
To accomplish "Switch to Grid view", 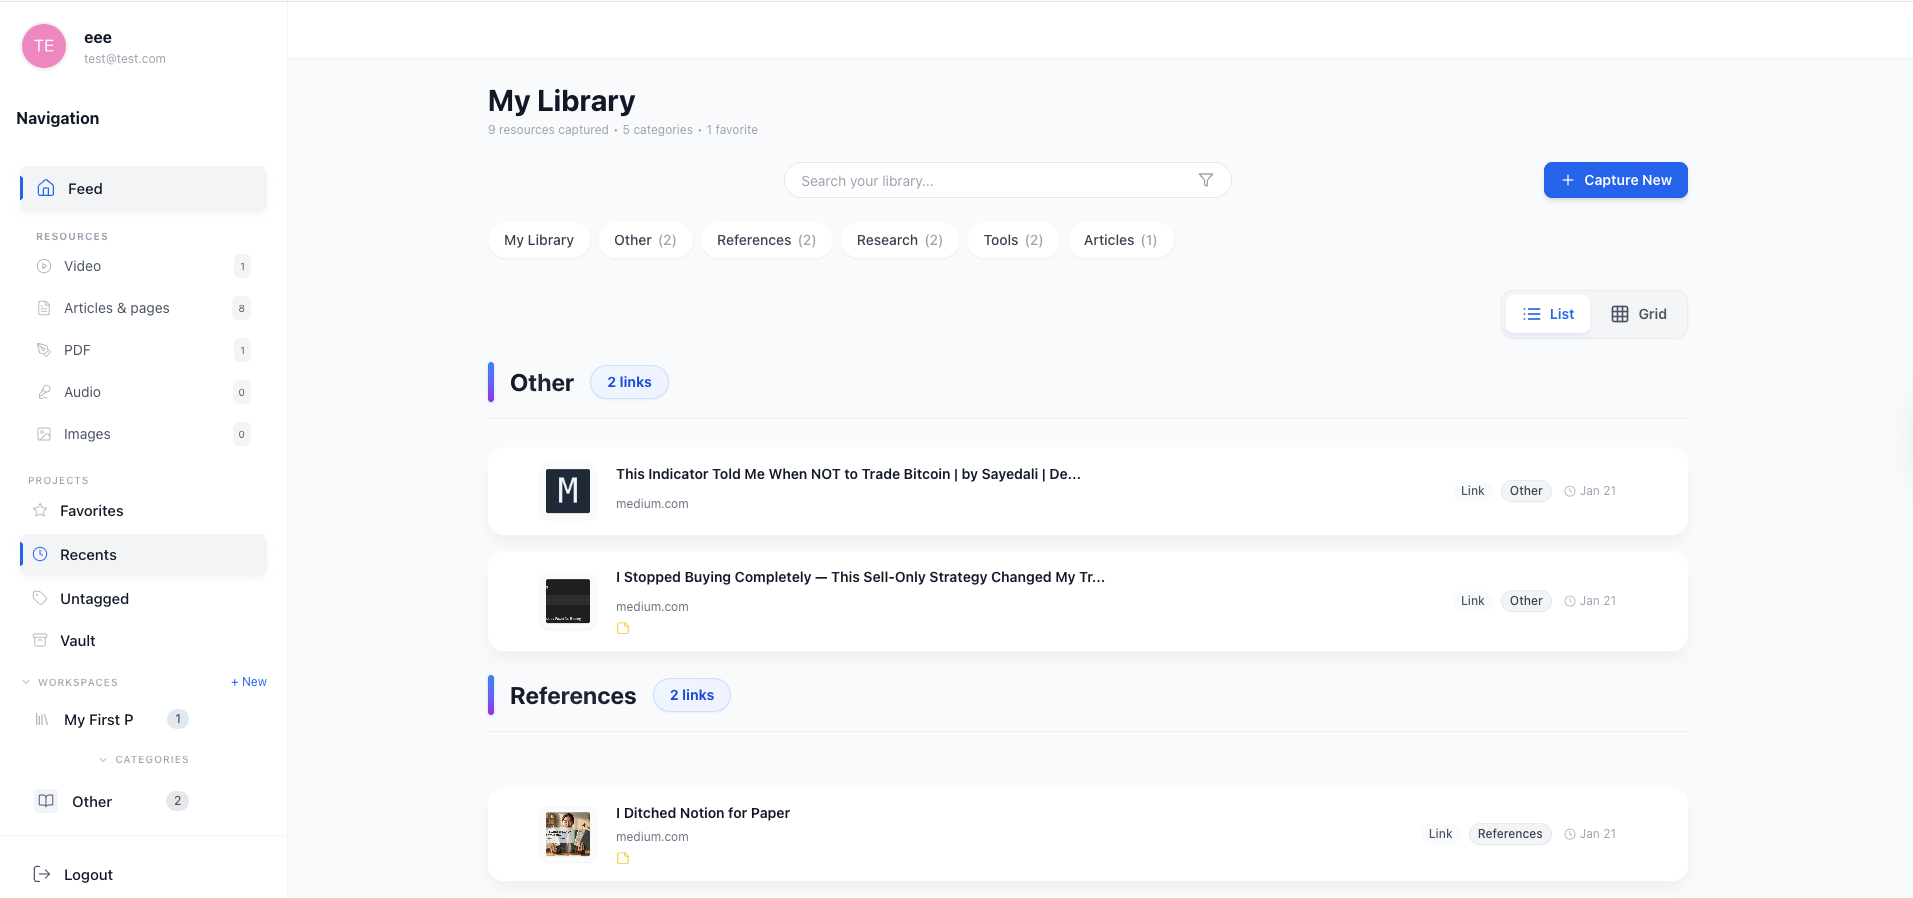I will tap(1639, 314).
